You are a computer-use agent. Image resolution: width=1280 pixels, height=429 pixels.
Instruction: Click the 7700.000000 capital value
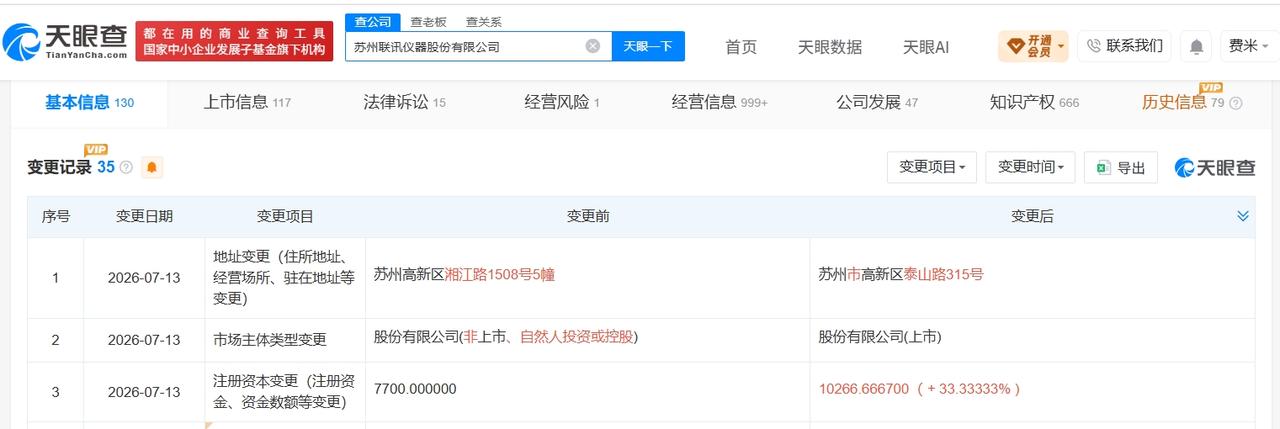tap(415, 389)
